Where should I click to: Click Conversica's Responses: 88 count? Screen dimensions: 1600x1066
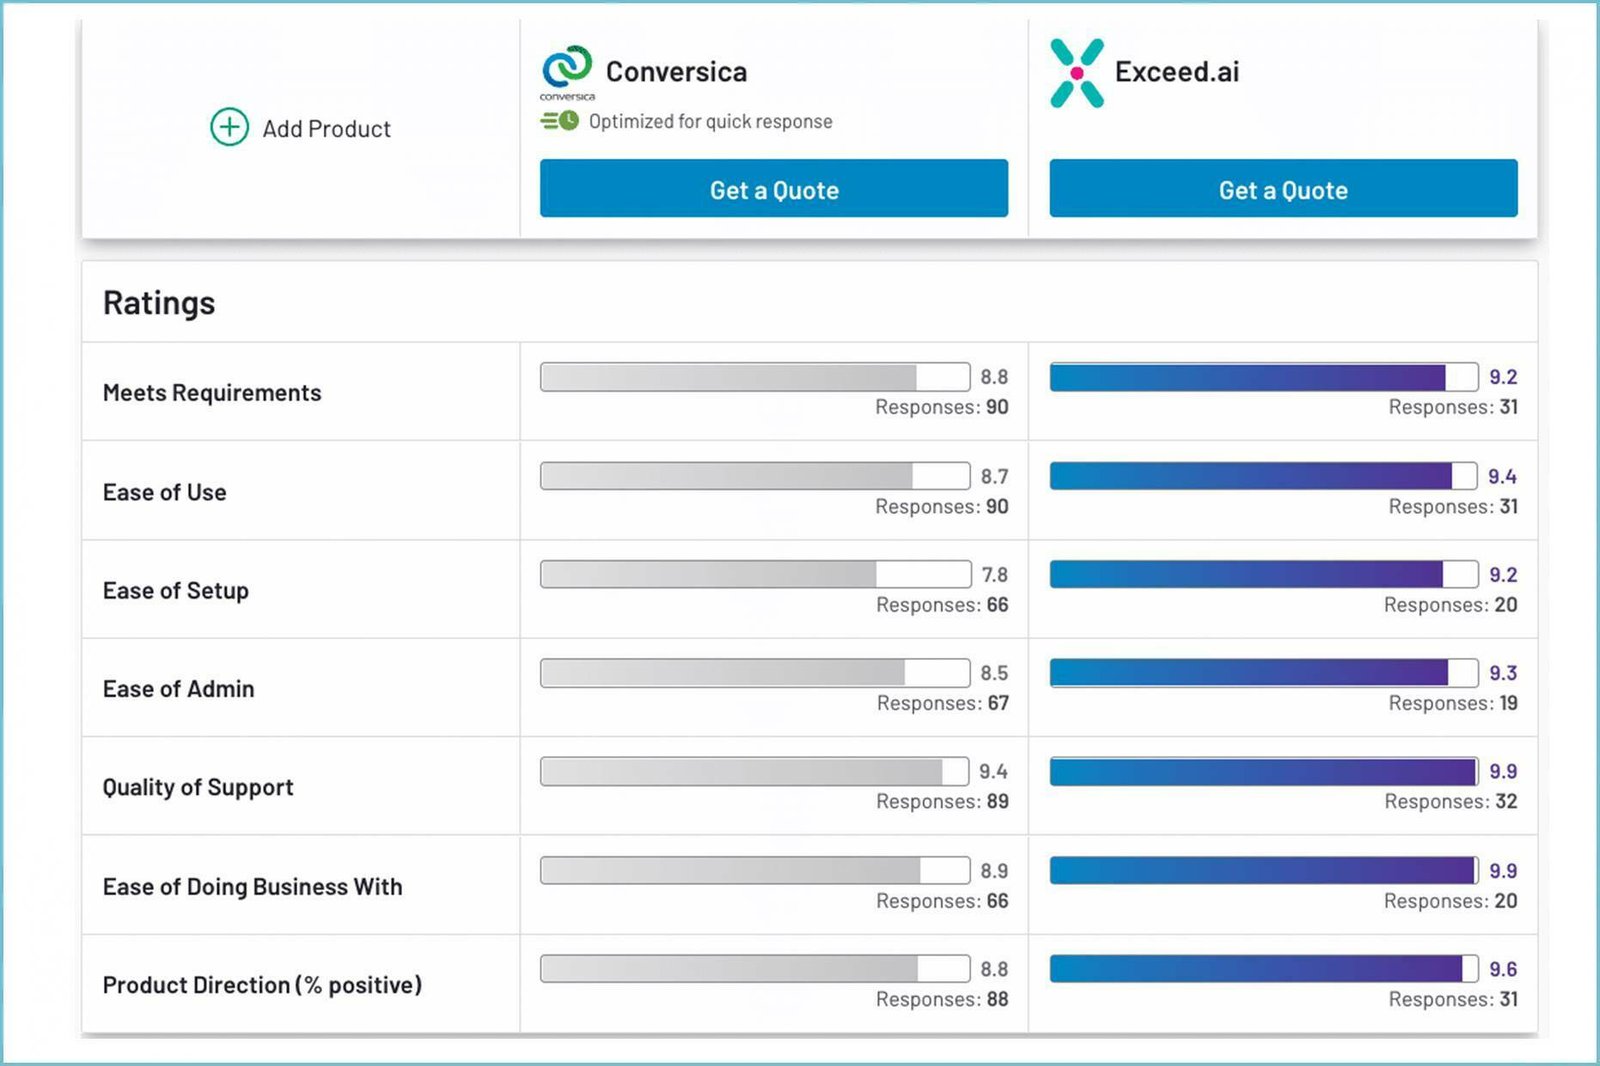coord(942,999)
